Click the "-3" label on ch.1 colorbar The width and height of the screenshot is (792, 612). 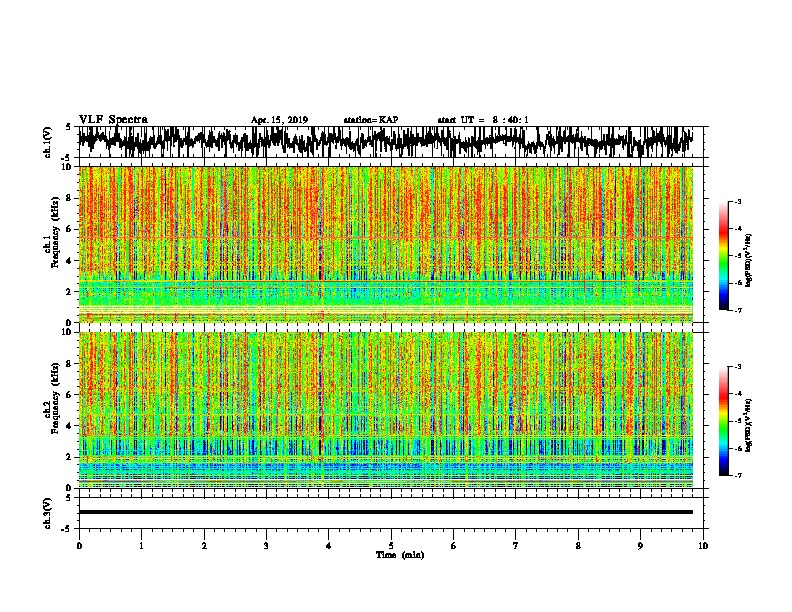738,202
